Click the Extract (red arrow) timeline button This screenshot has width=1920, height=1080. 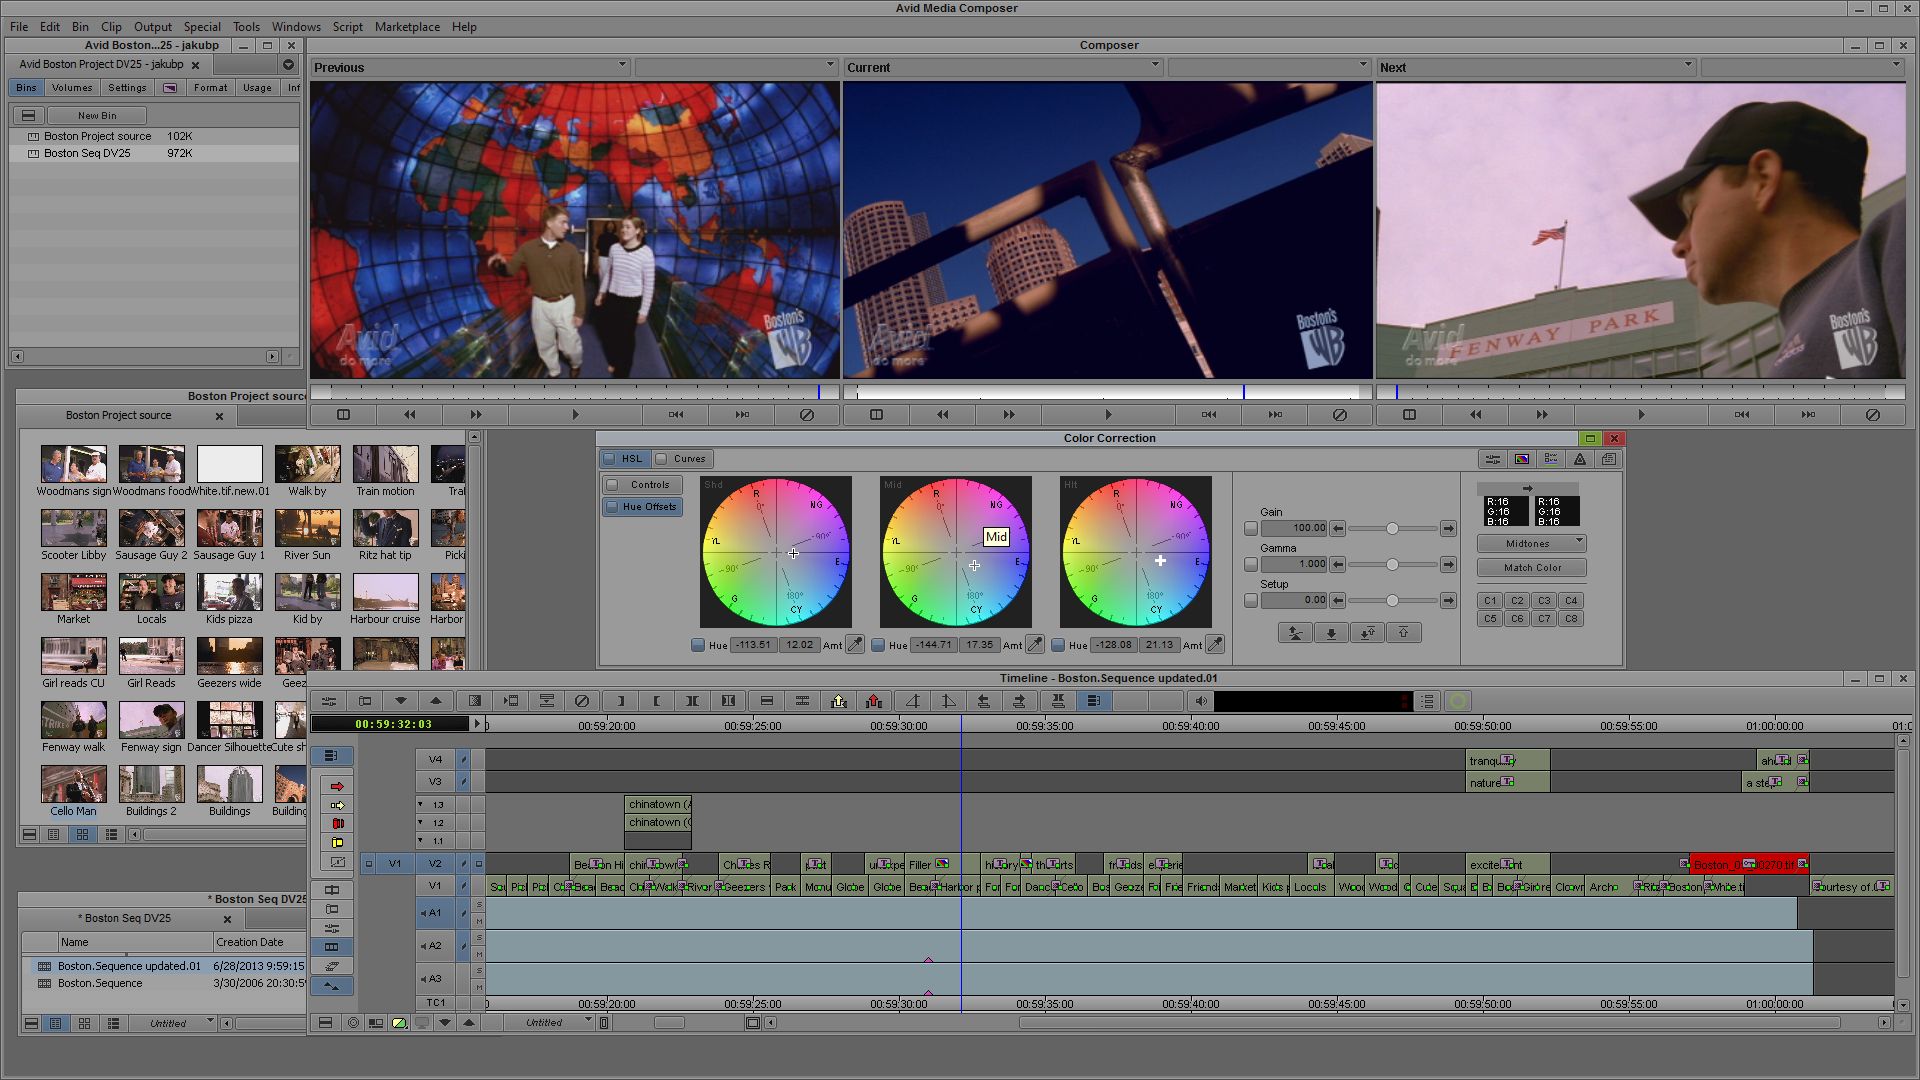874,701
